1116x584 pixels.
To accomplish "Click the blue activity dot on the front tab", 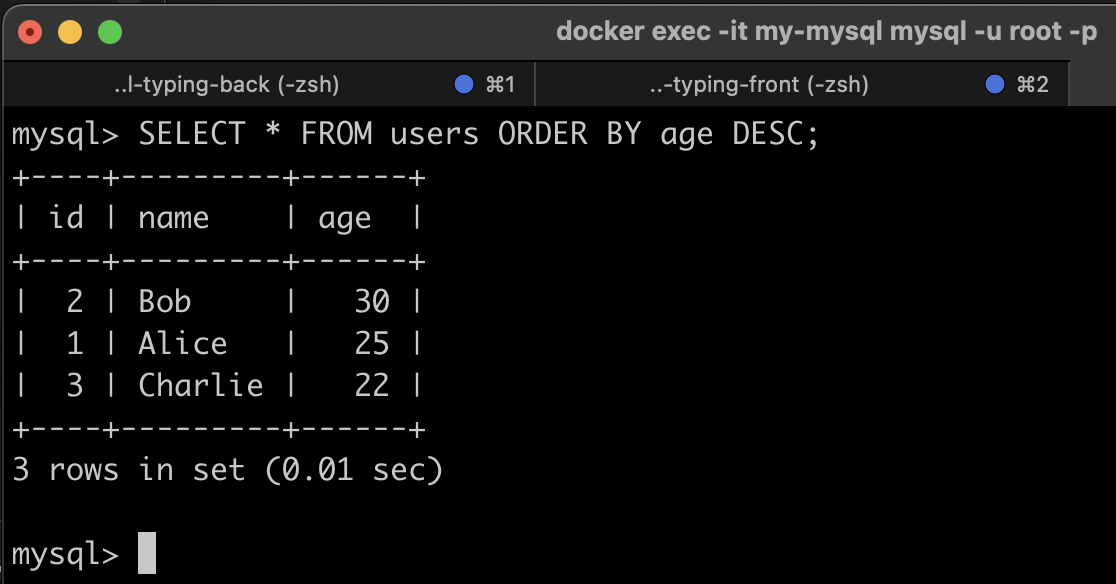I will pos(993,84).
